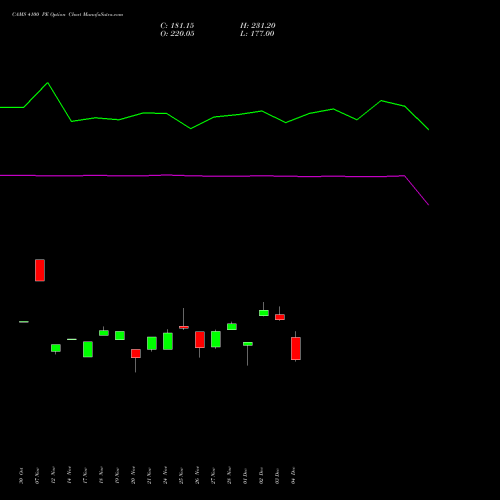Select the green candle for 28 Nov
The image size is (500, 500).
point(232,326)
